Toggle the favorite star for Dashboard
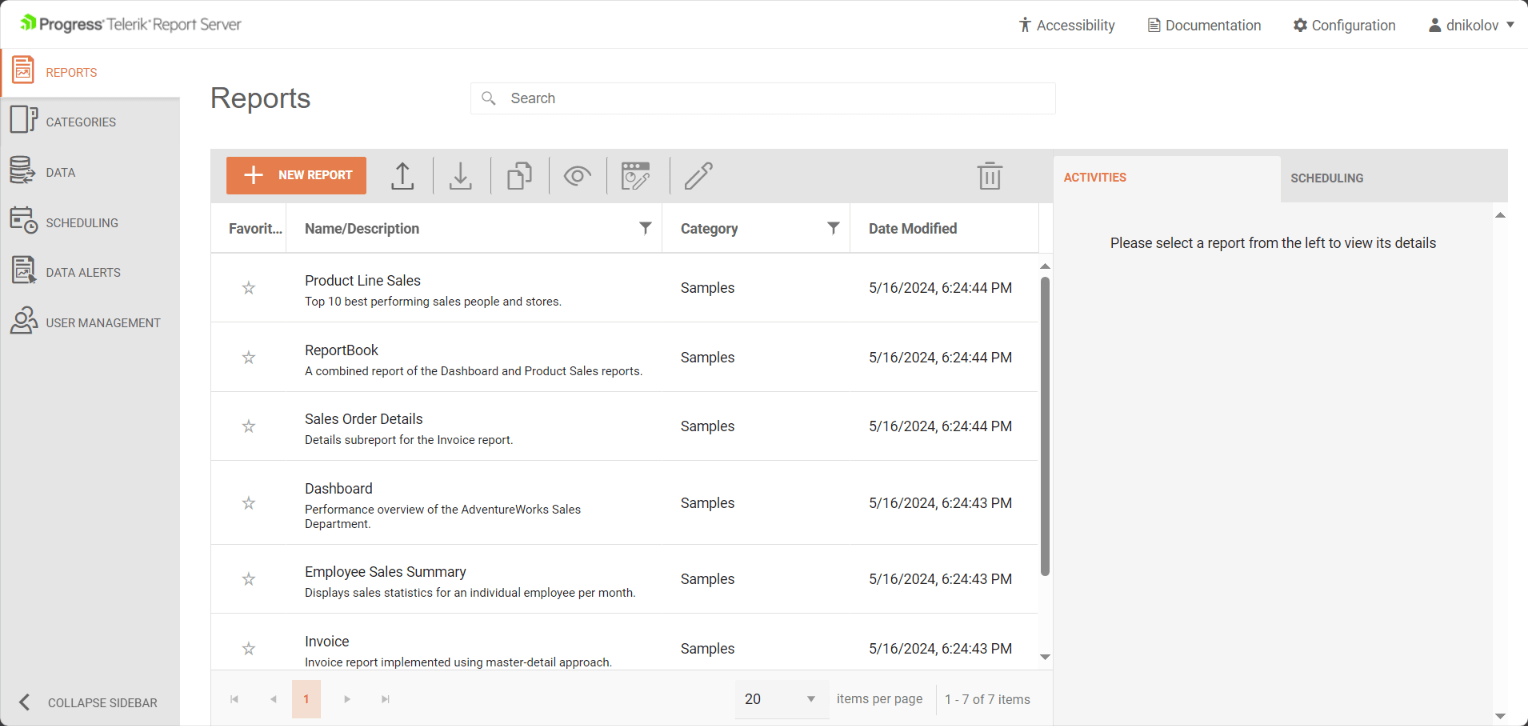Screen dimensions: 1528x726 pos(248,503)
